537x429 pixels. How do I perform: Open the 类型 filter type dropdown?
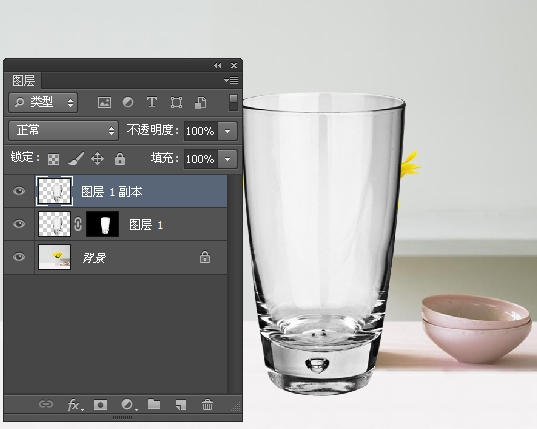coord(43,102)
